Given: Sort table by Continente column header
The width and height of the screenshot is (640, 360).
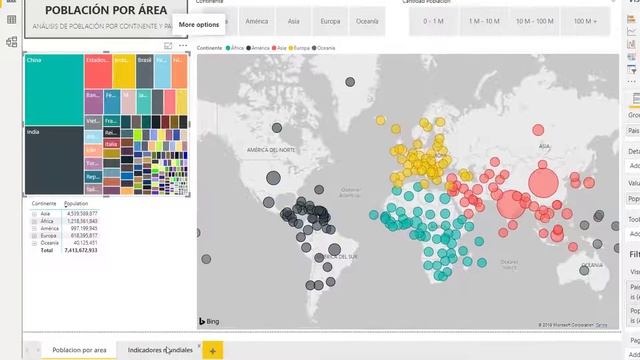Looking at the screenshot, I should [x=44, y=204].
